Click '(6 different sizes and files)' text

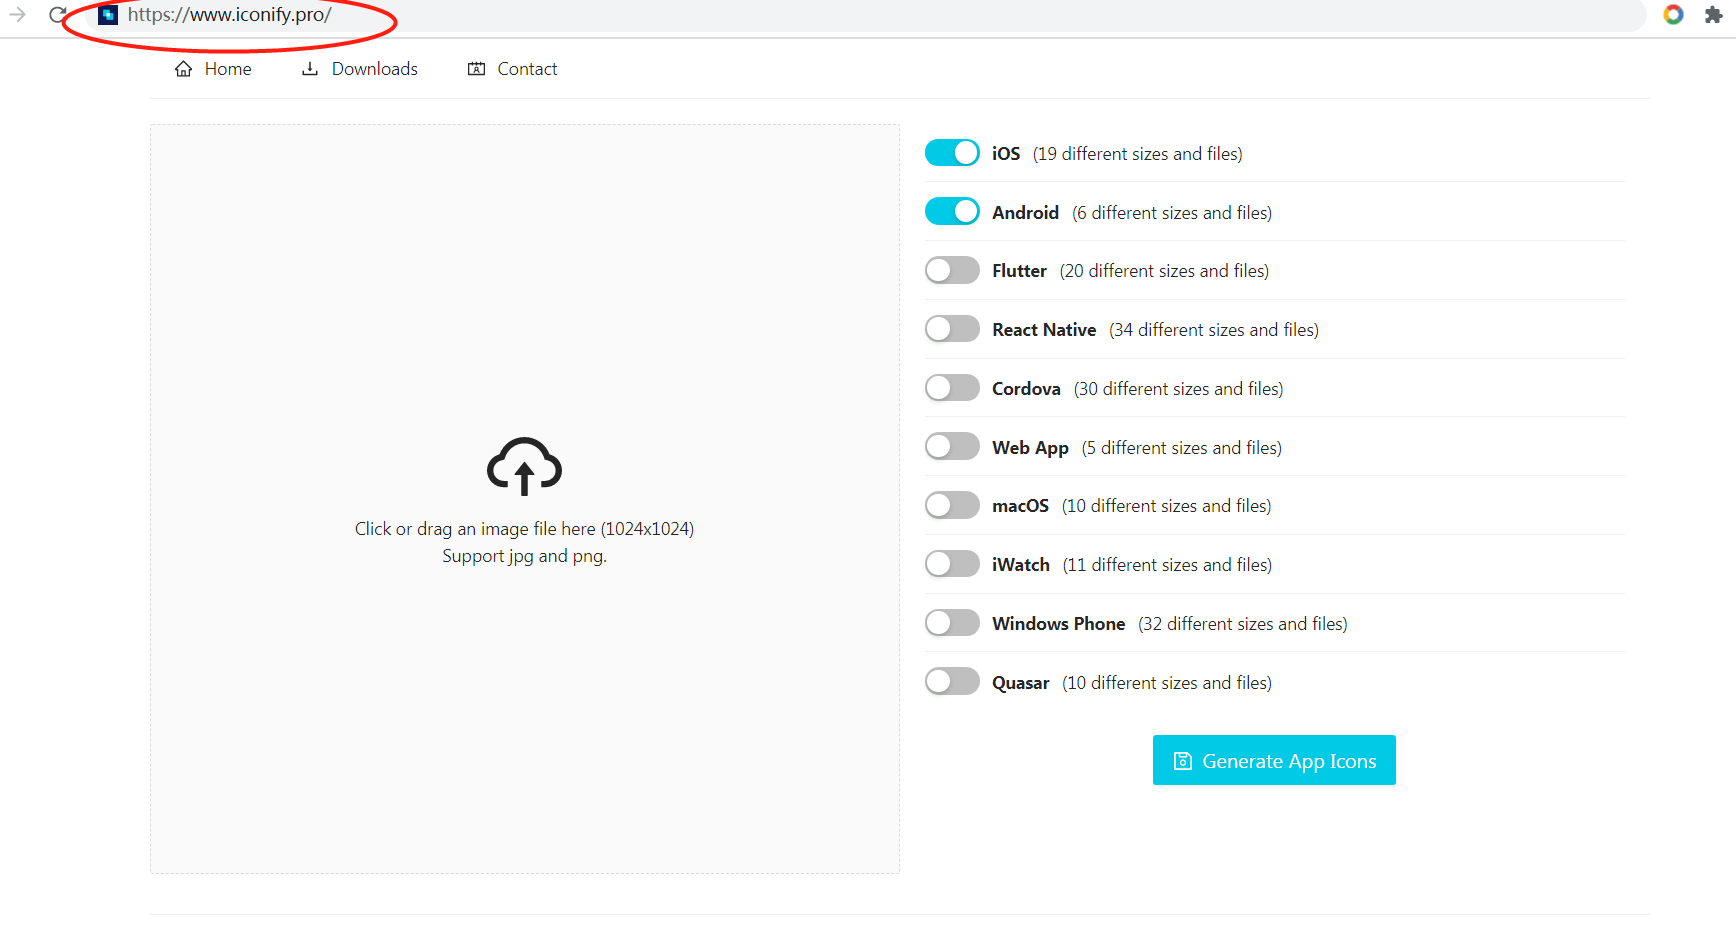tap(1172, 213)
